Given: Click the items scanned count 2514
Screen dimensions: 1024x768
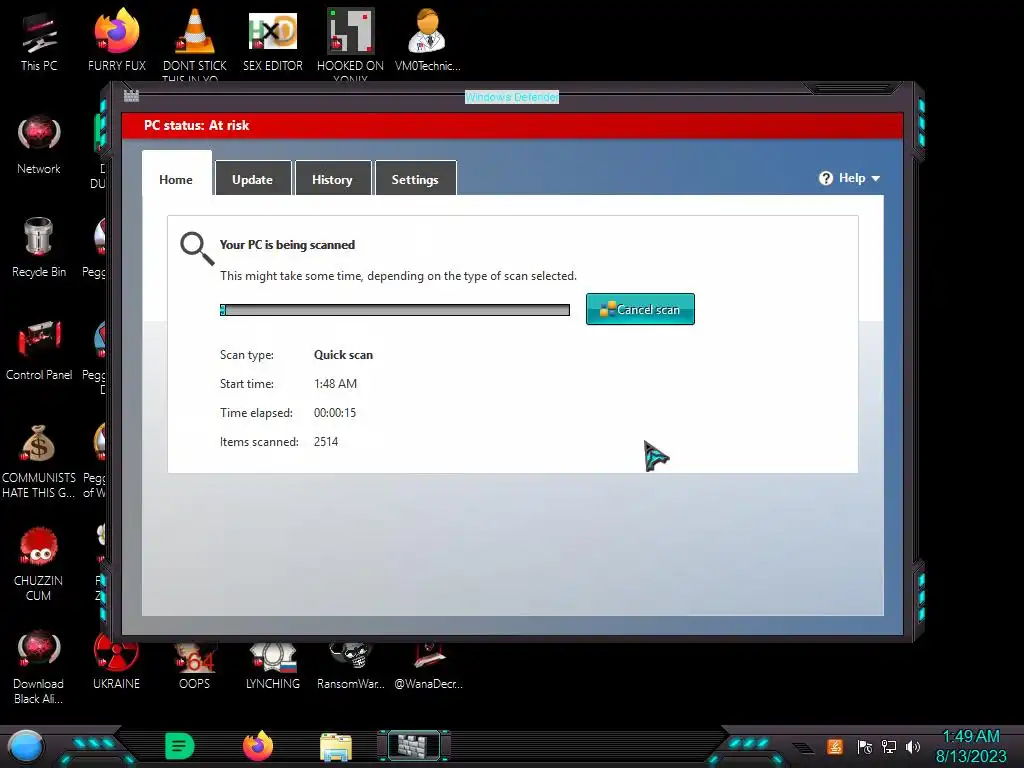Looking at the screenshot, I should (x=326, y=441).
